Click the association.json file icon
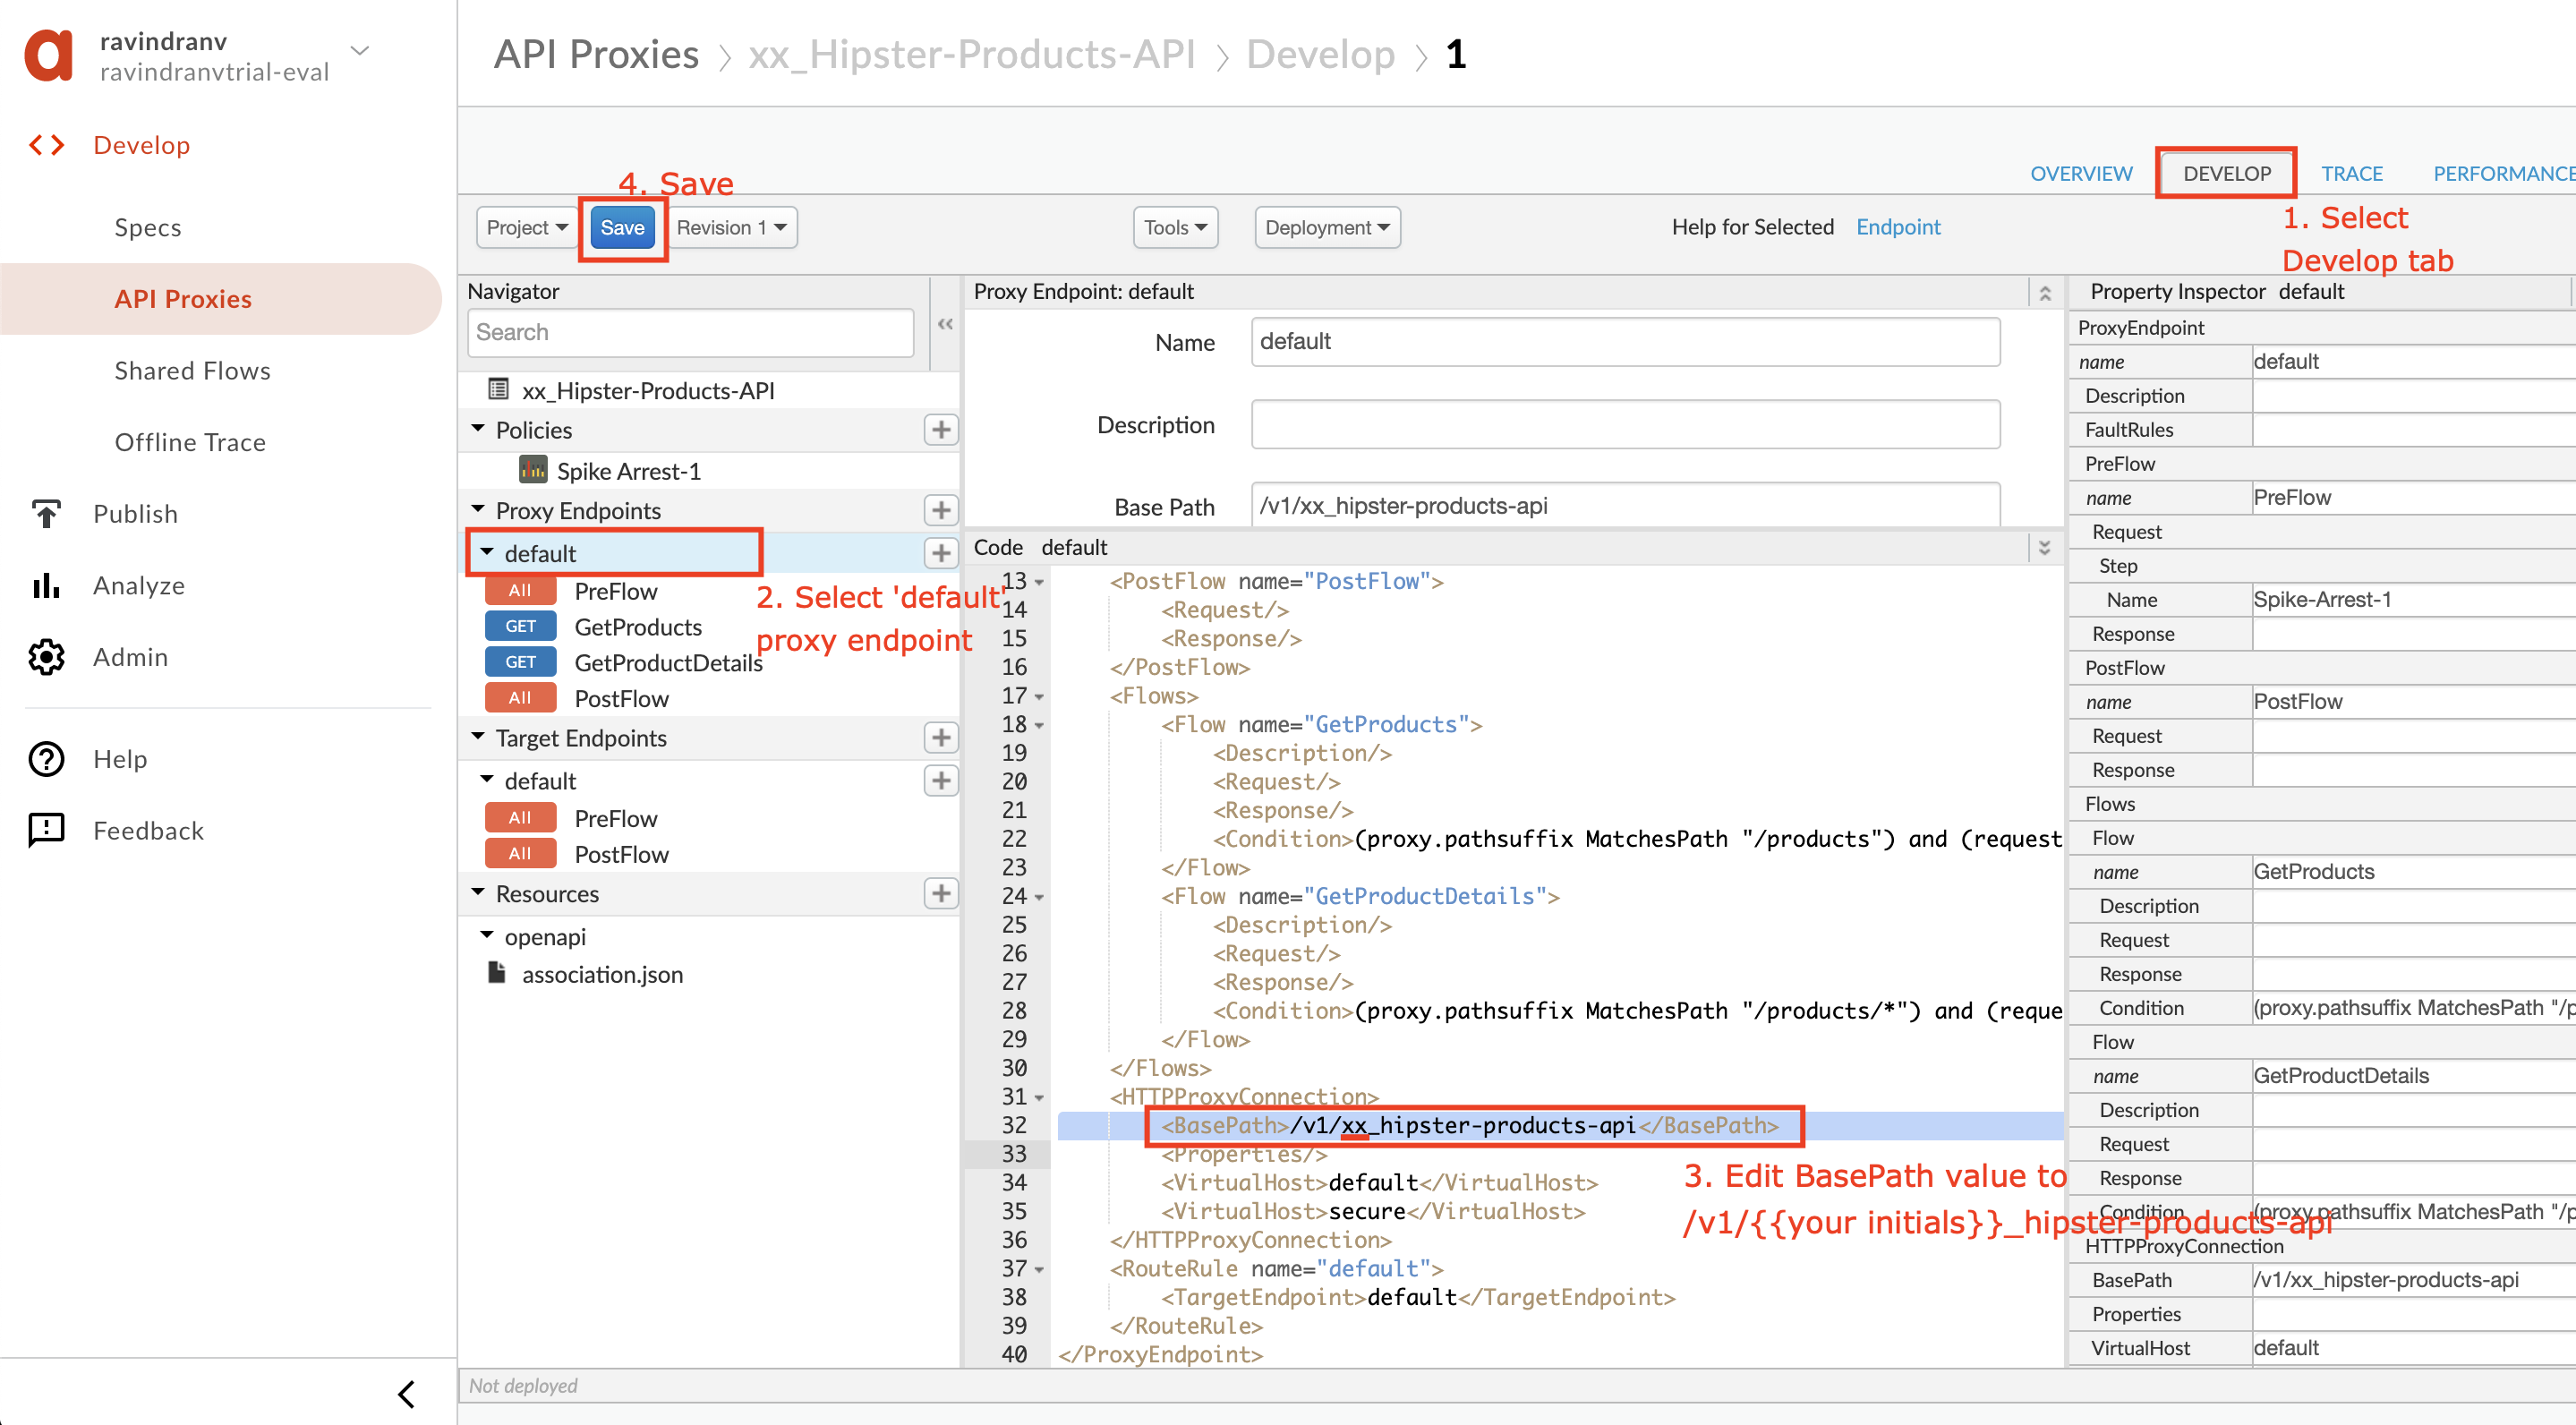Image resolution: width=2576 pixels, height=1425 pixels. [496, 972]
